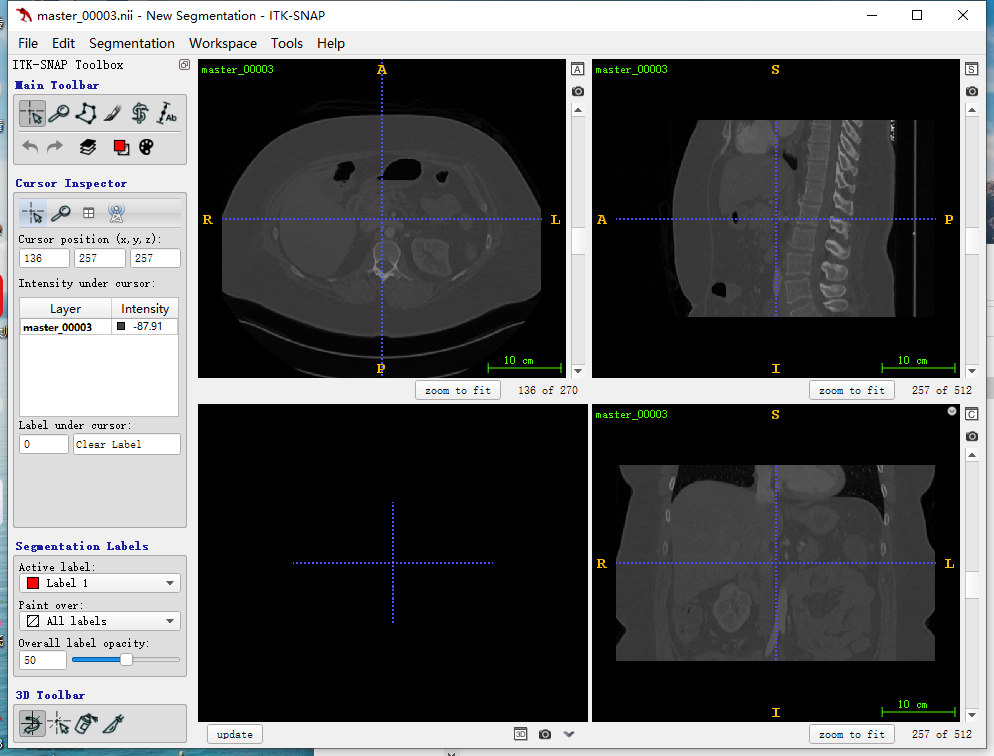This screenshot has width=994, height=756.
Task: Click the cursor z position field
Action: click(155, 258)
